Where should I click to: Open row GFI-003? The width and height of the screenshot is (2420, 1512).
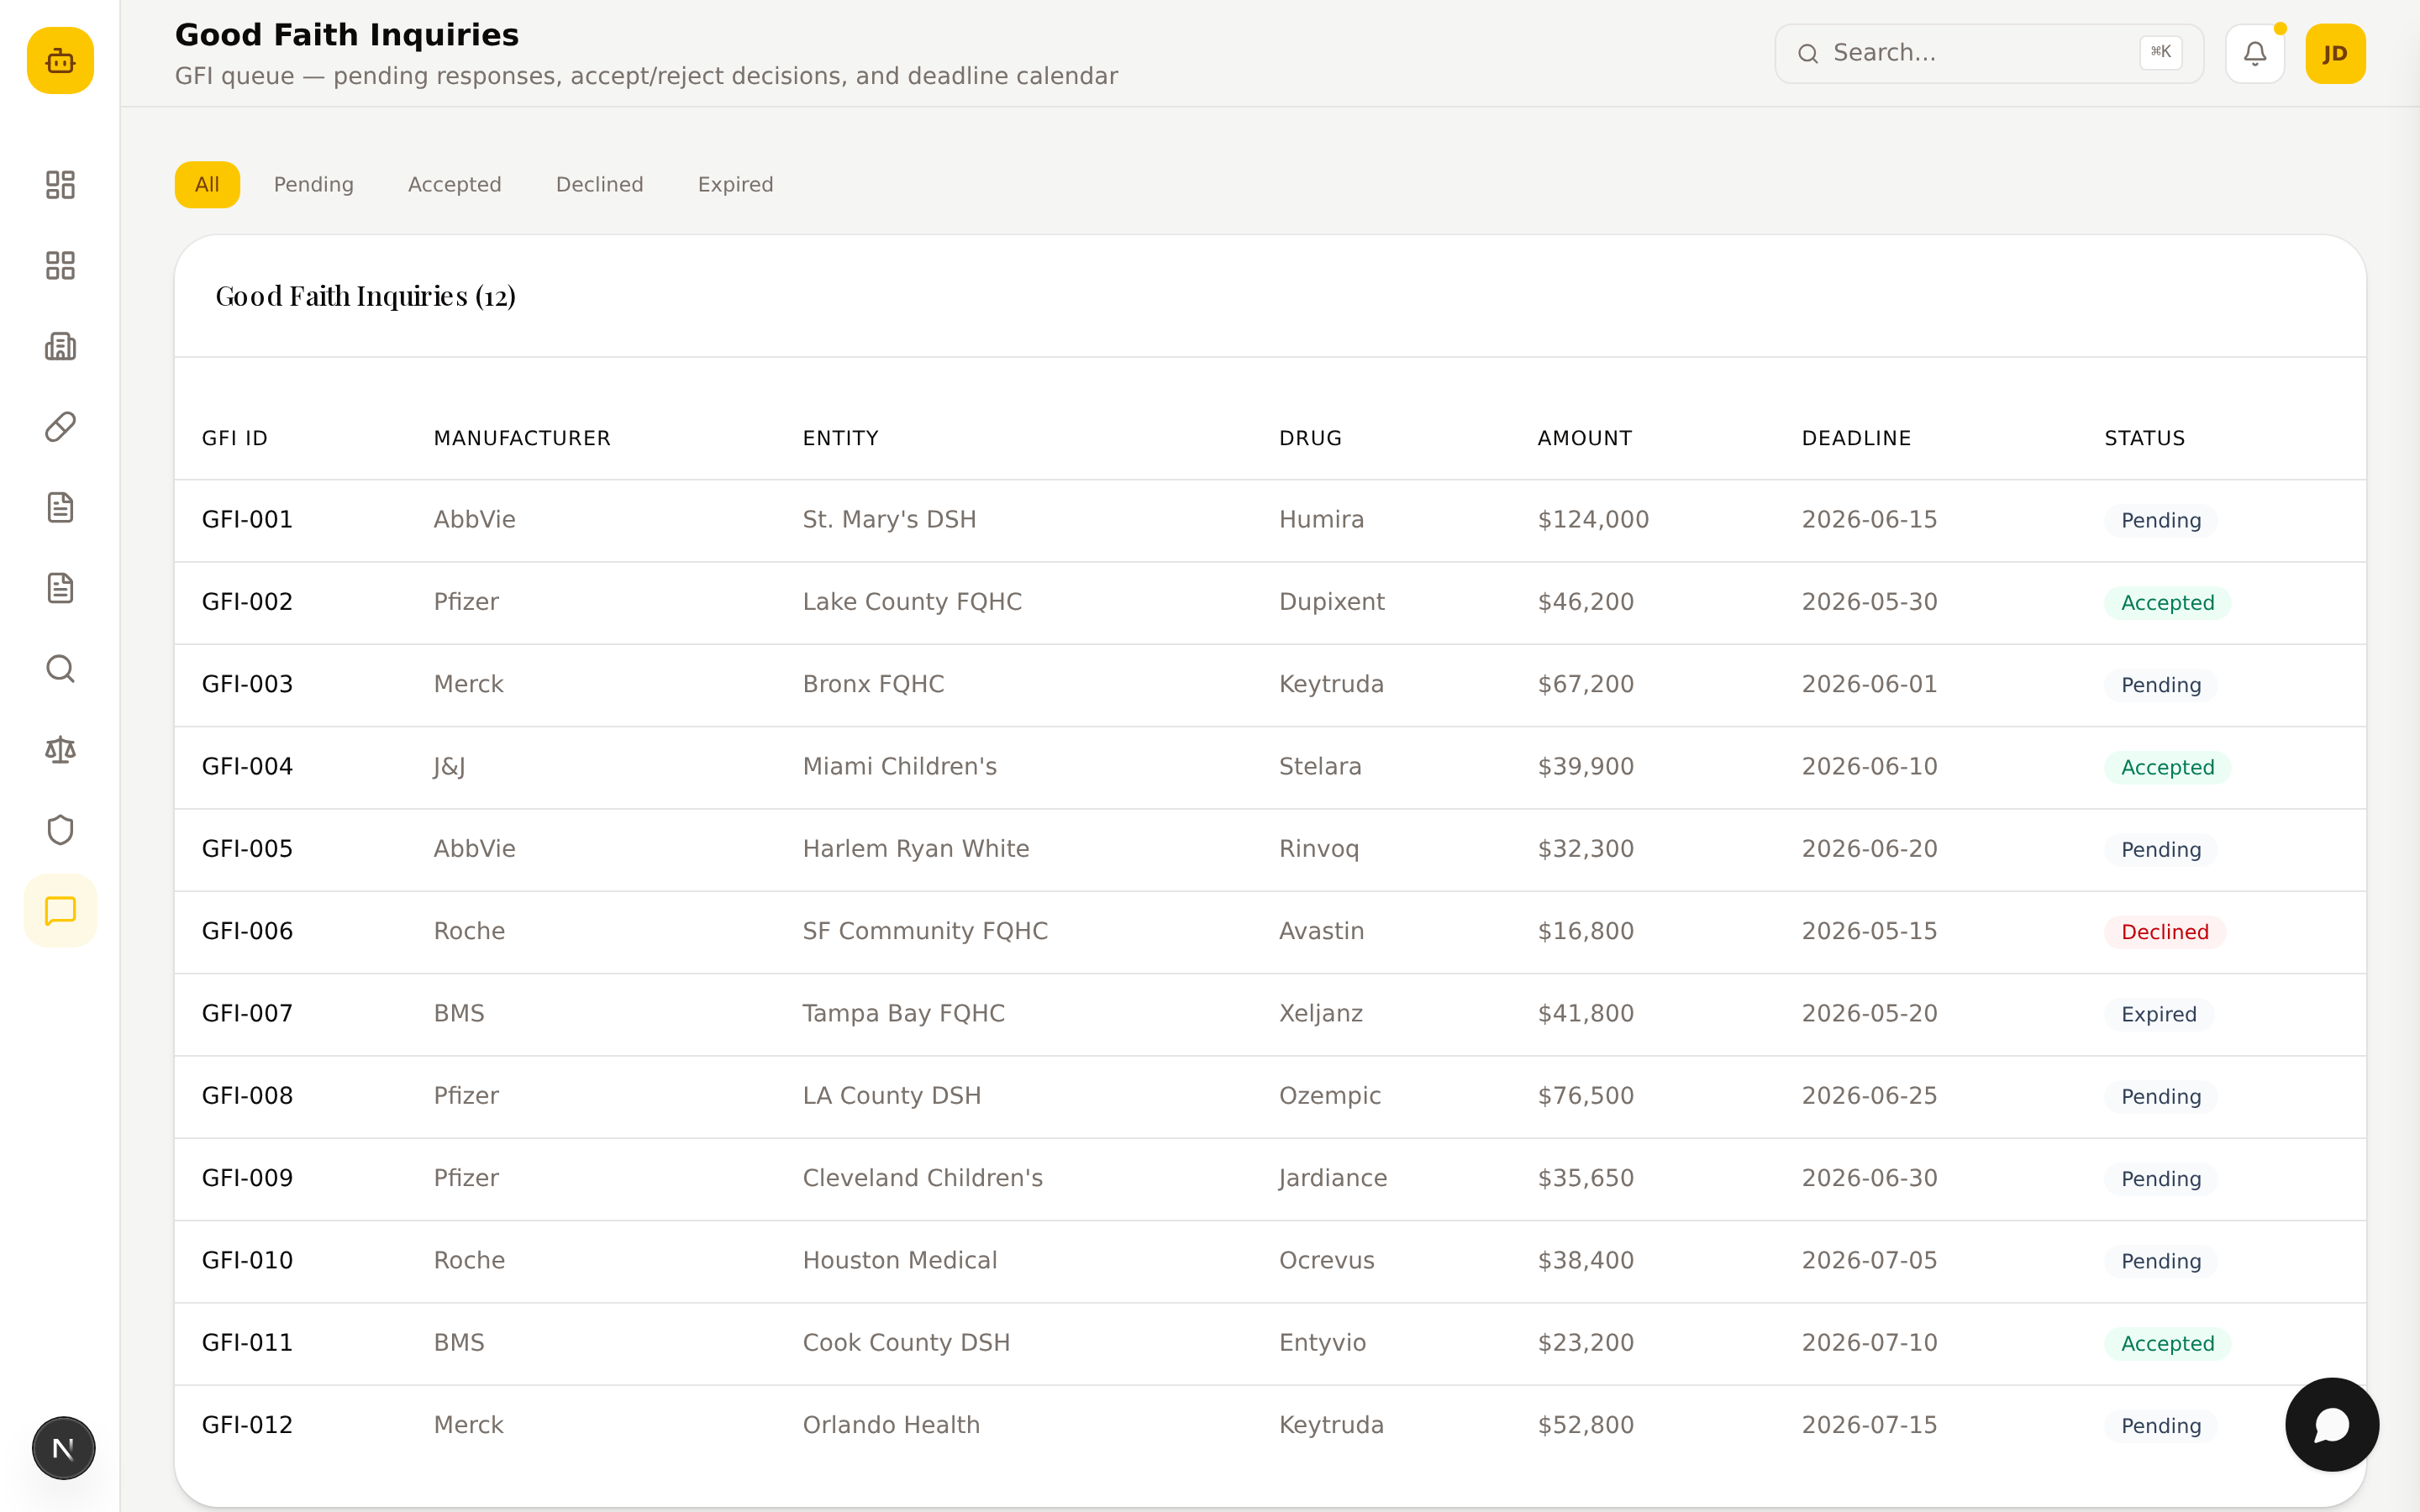[x=1270, y=685]
